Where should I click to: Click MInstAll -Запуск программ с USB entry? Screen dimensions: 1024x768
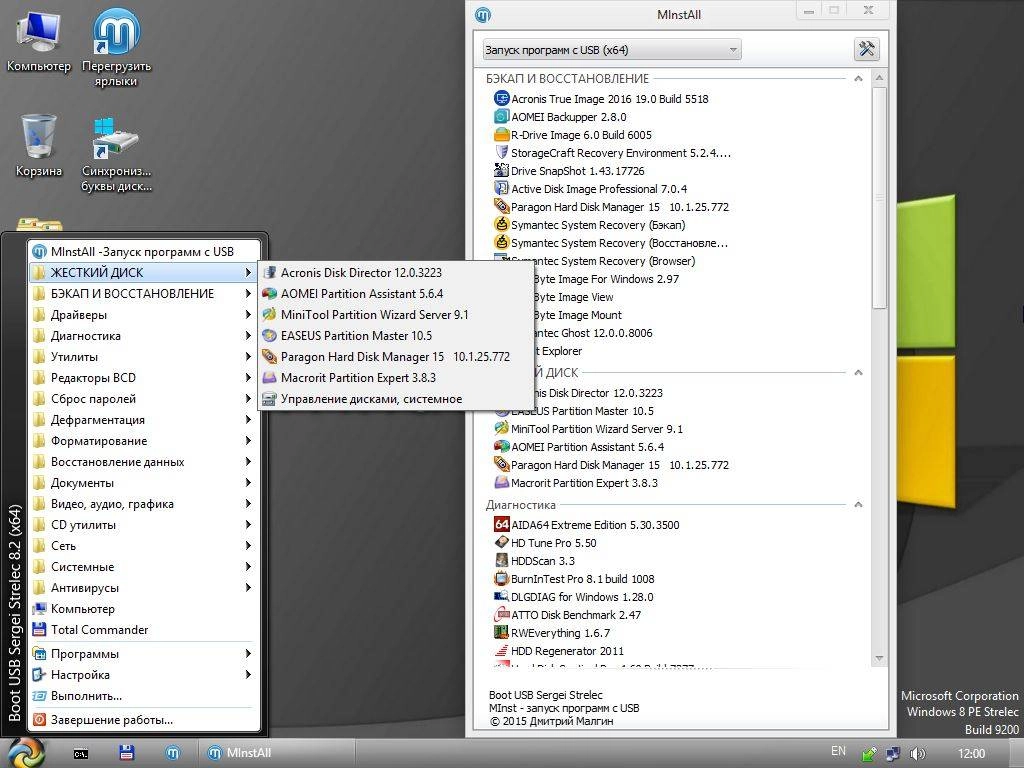tap(143, 251)
